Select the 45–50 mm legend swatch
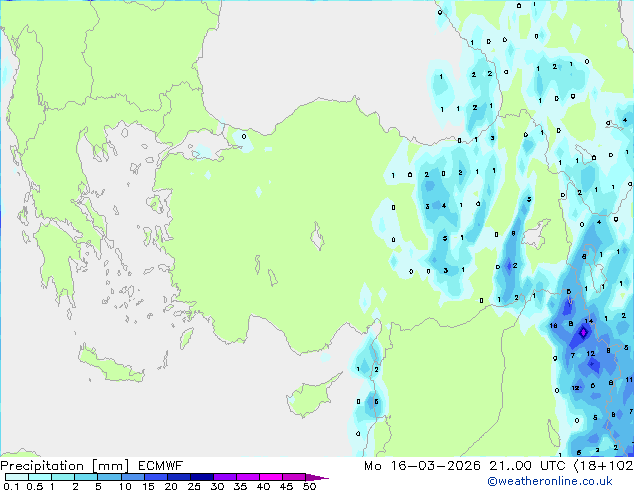 pyautogui.click(x=294, y=477)
